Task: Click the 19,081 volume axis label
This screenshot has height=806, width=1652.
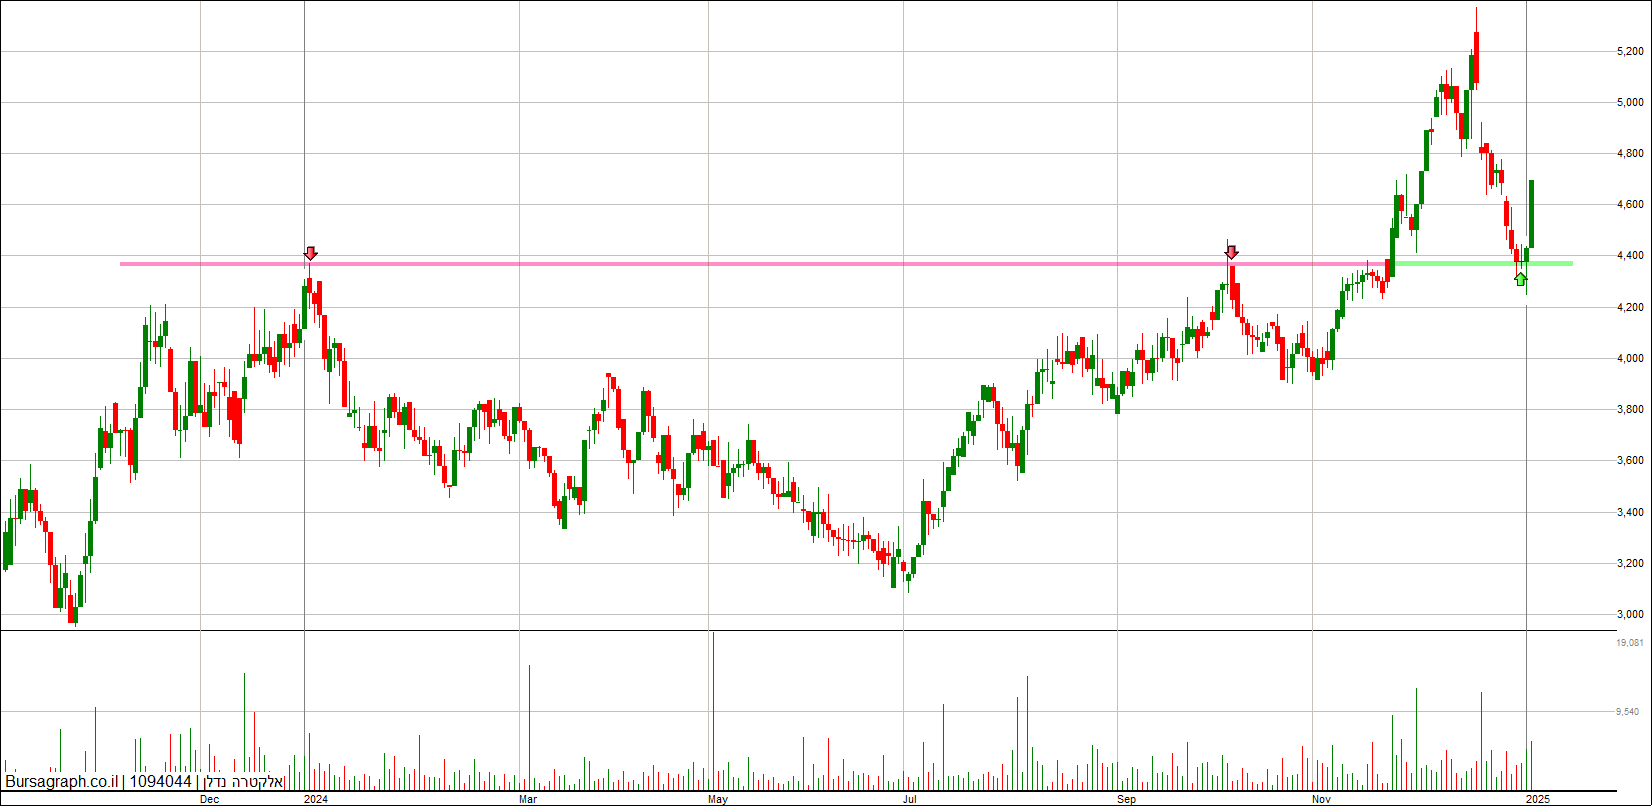Action: coord(1630,643)
